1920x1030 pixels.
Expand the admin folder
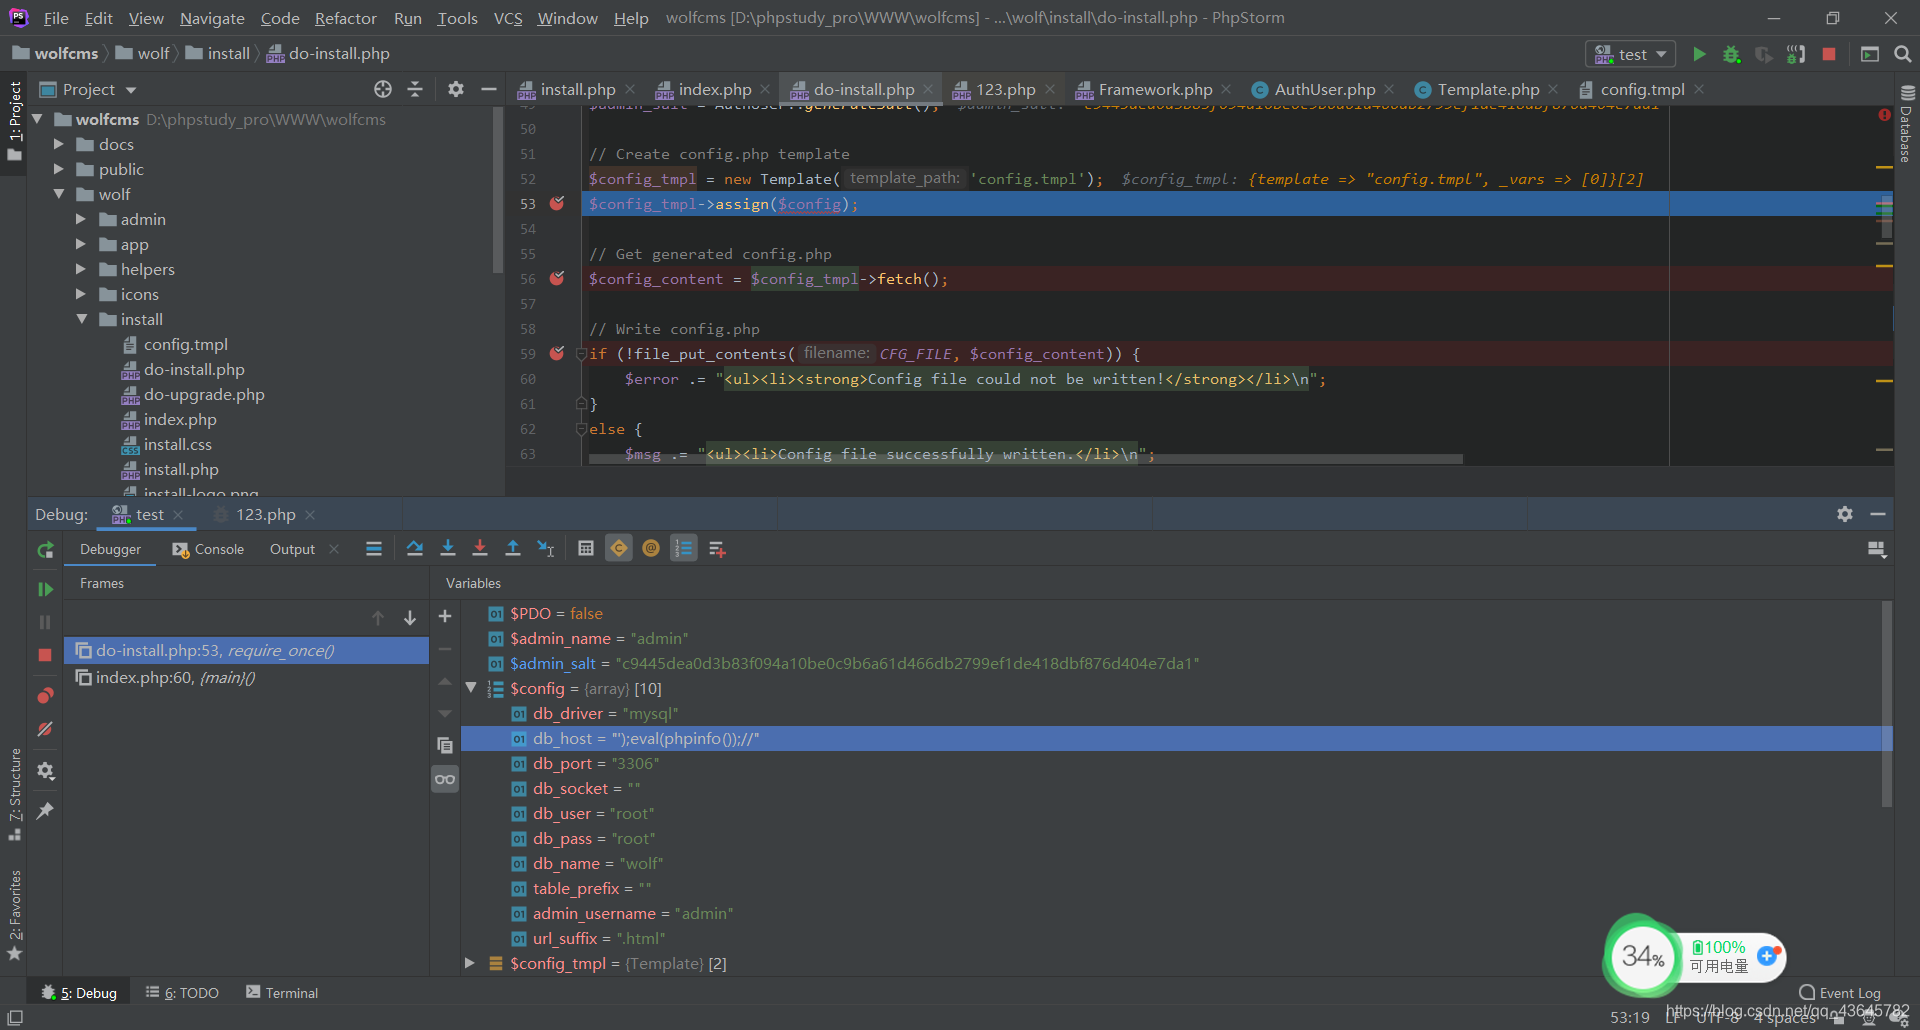pos(81,219)
